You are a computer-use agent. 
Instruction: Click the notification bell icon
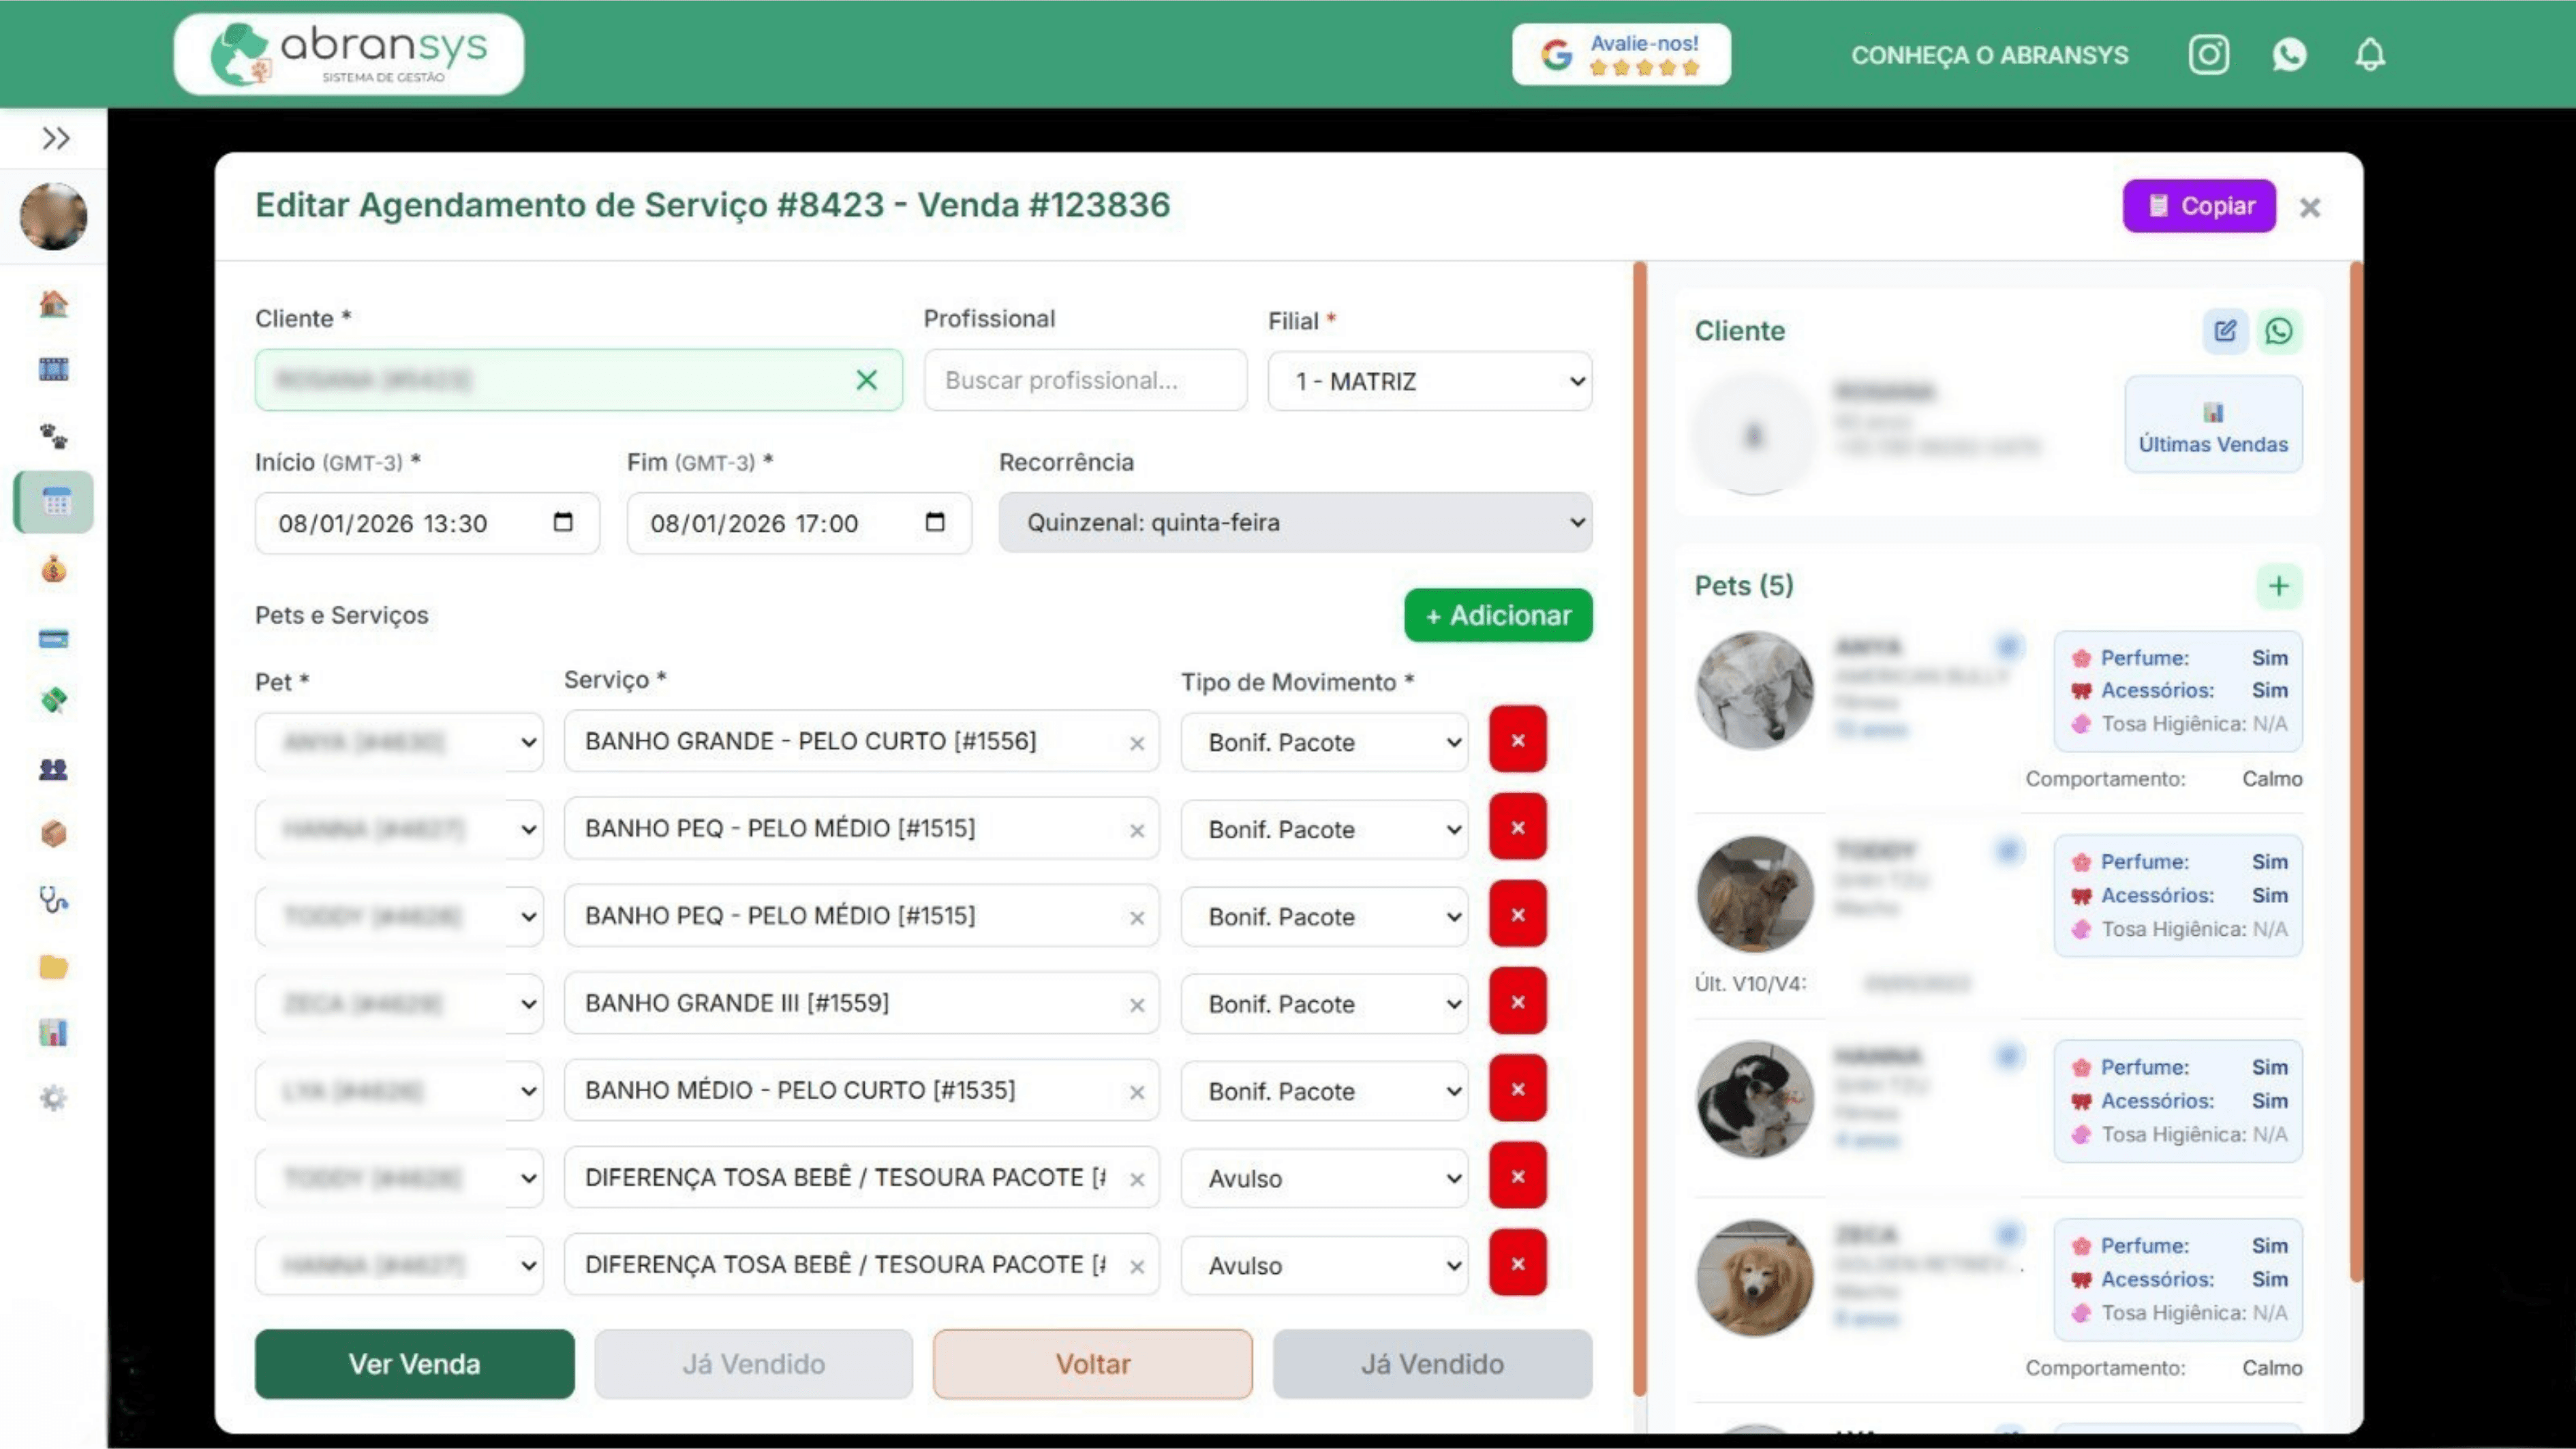click(2369, 55)
